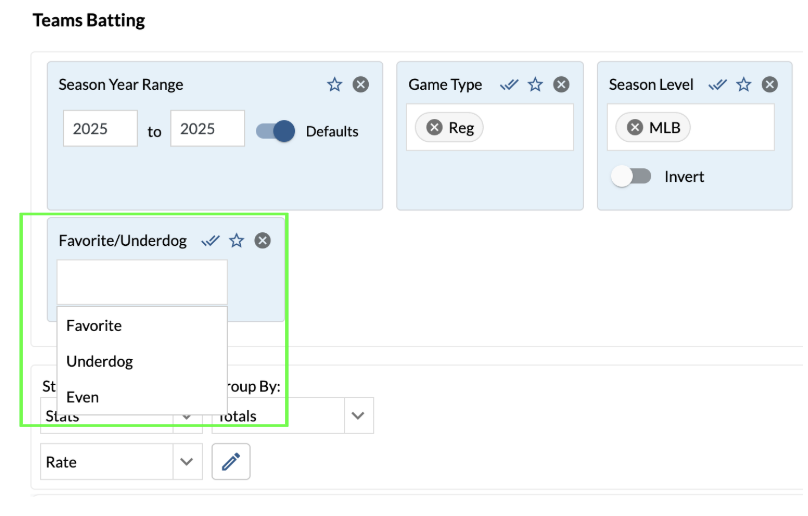808x516 pixels.
Task: Star the Season Level filter
Action: point(744,85)
